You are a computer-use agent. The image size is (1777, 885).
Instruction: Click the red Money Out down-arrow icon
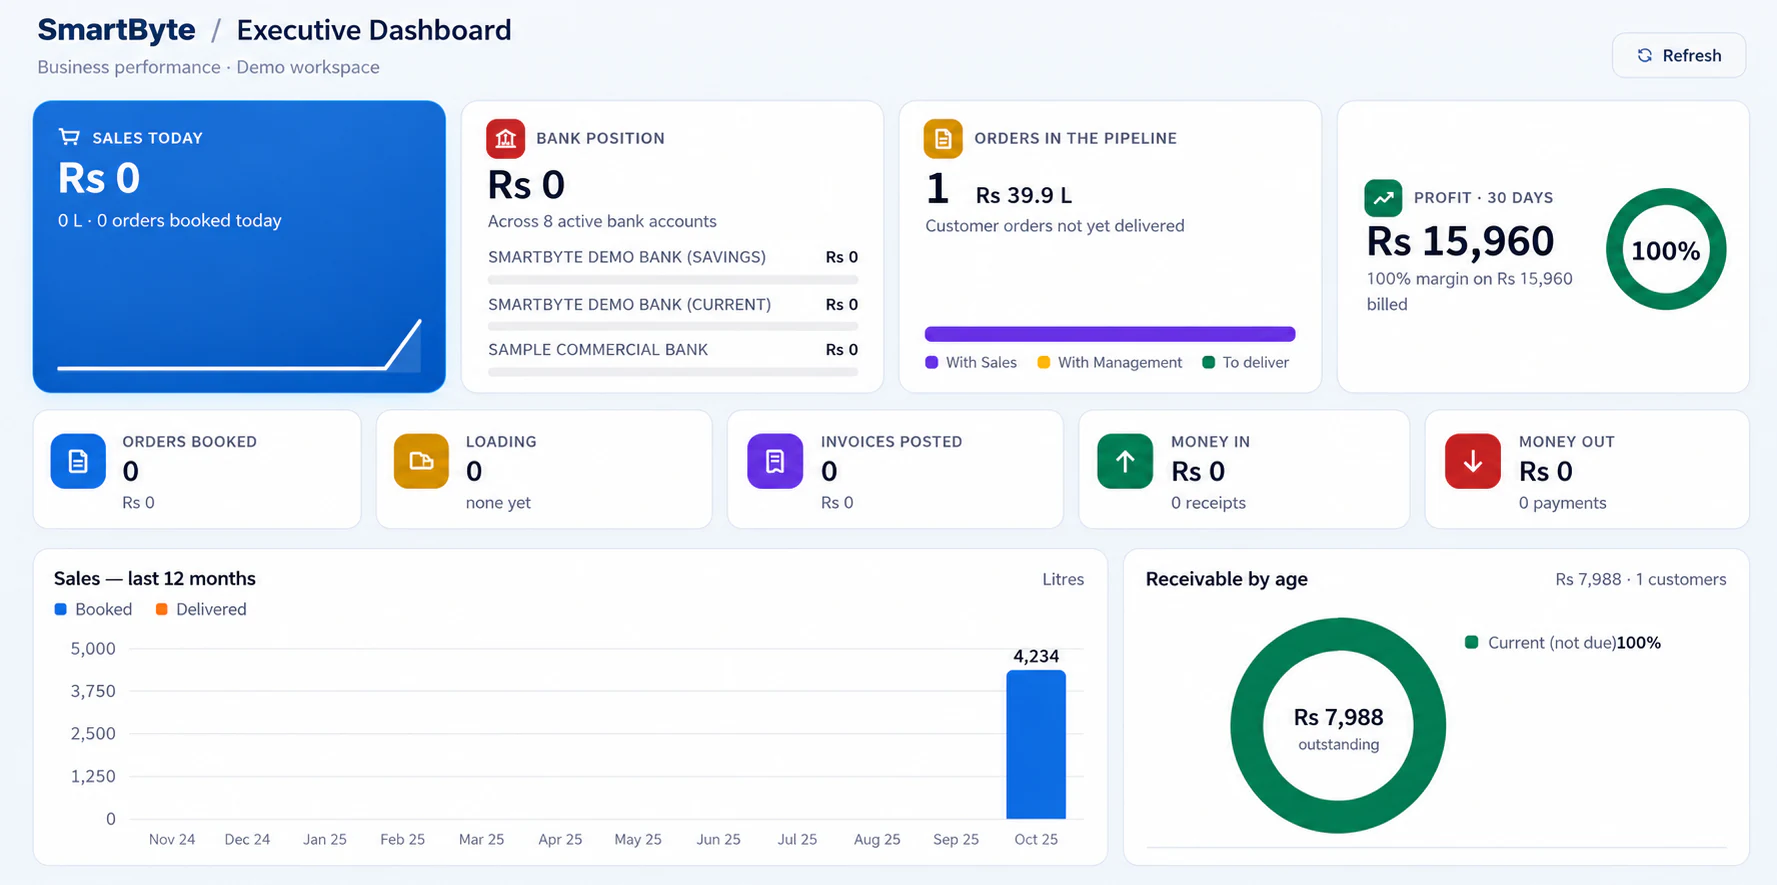(1473, 461)
